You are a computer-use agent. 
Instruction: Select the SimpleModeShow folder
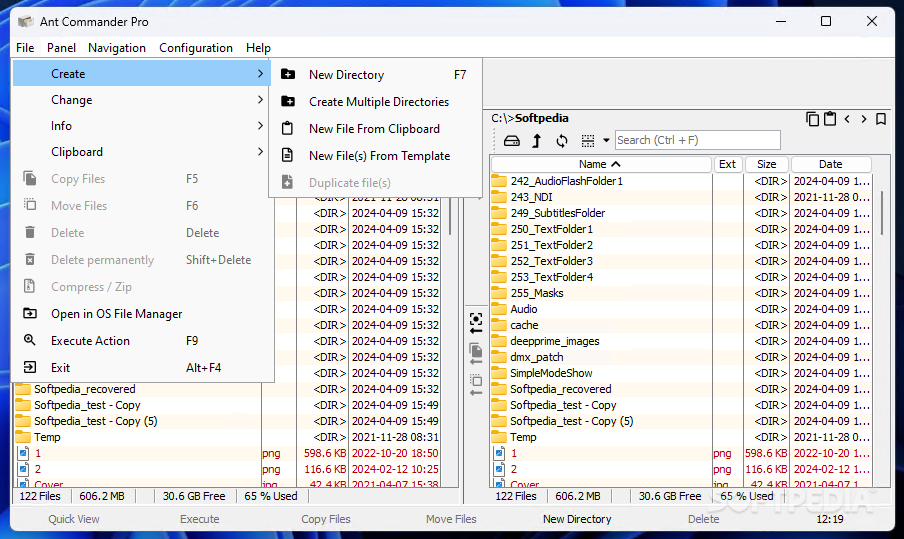pos(681,373)
